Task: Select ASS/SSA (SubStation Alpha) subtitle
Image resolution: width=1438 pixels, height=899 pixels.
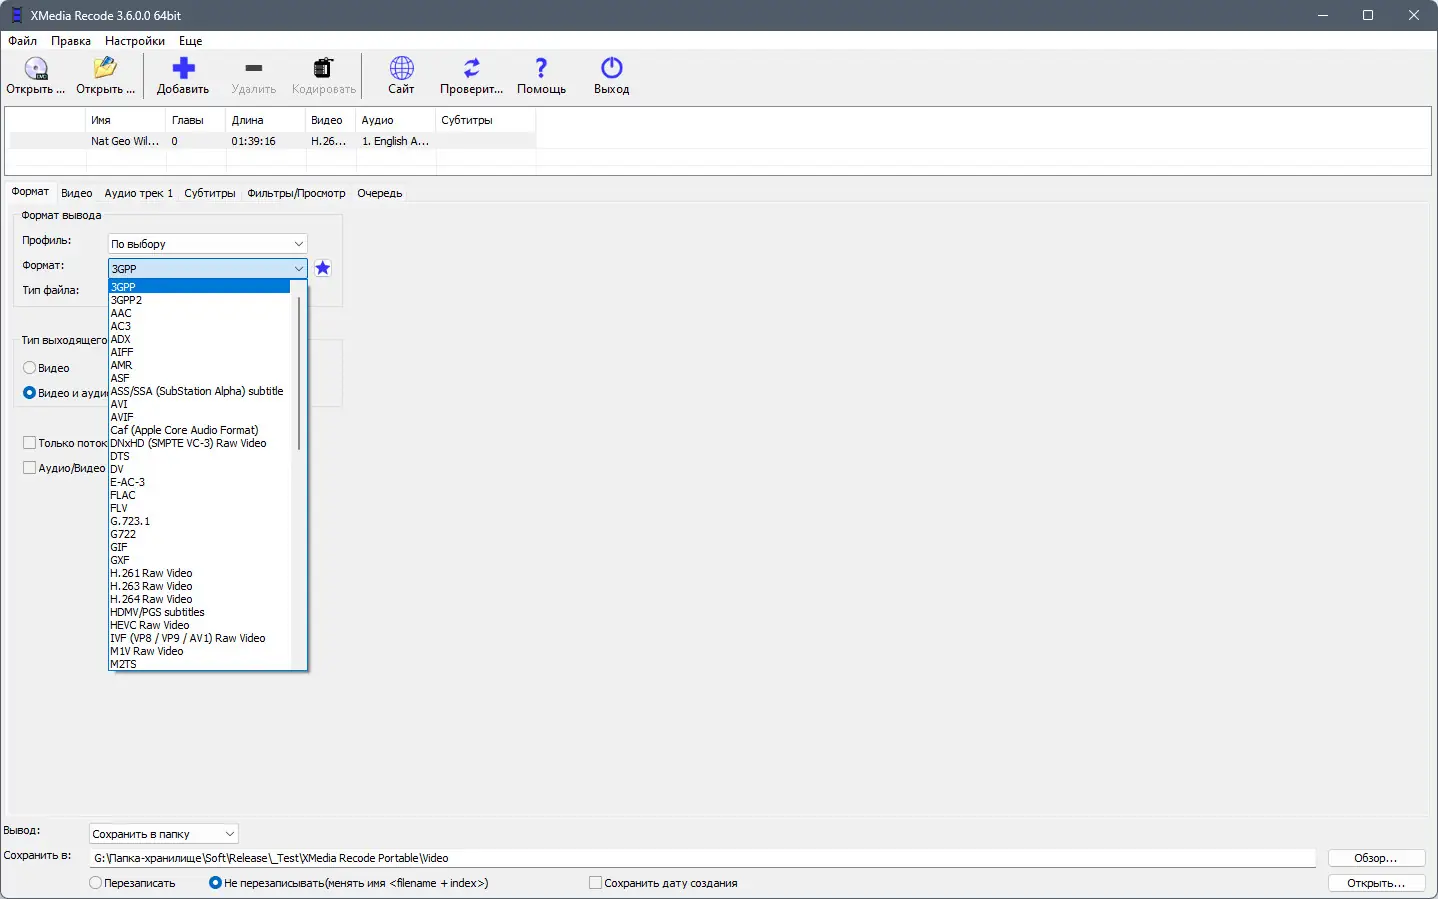Action: [199, 391]
